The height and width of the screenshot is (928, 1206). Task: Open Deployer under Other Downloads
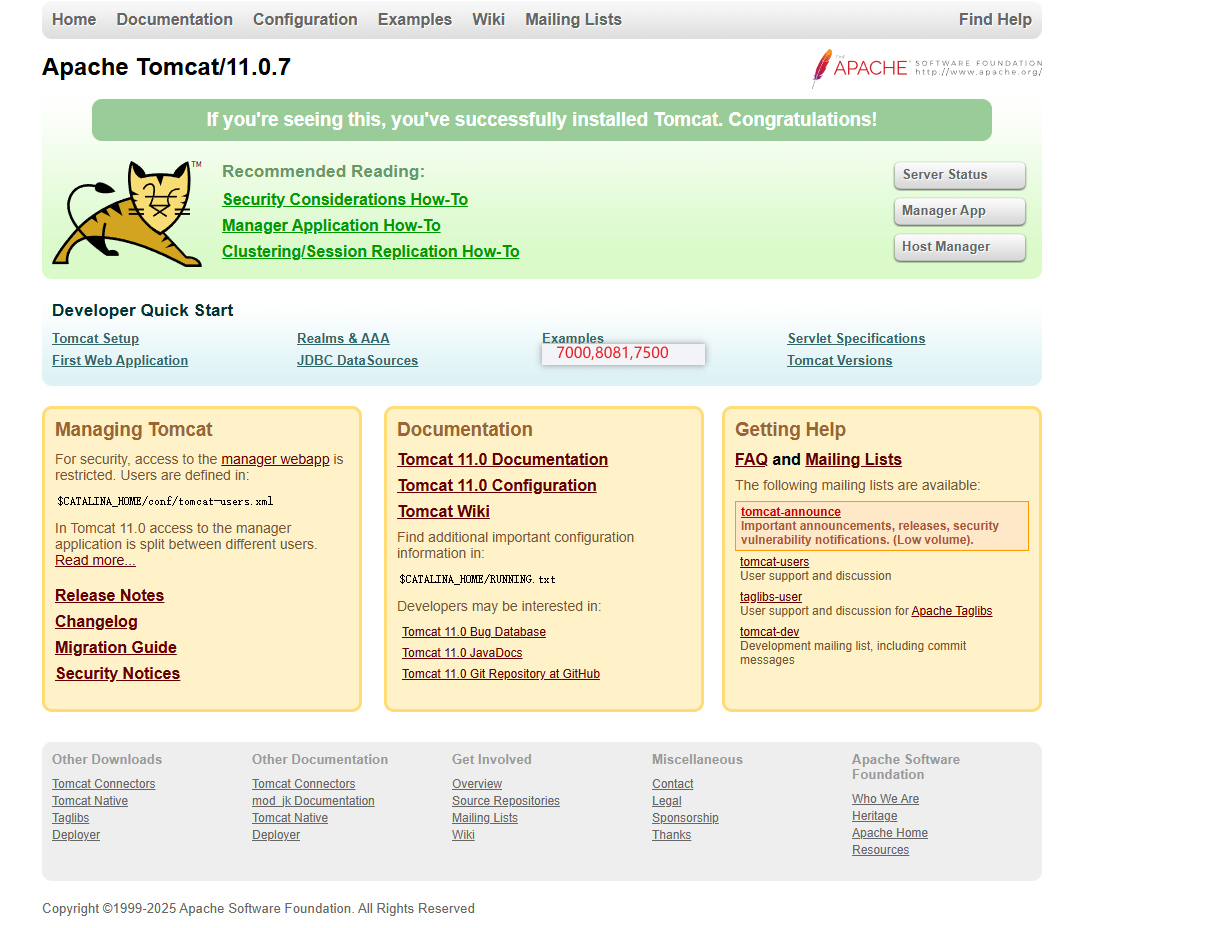[76, 835]
